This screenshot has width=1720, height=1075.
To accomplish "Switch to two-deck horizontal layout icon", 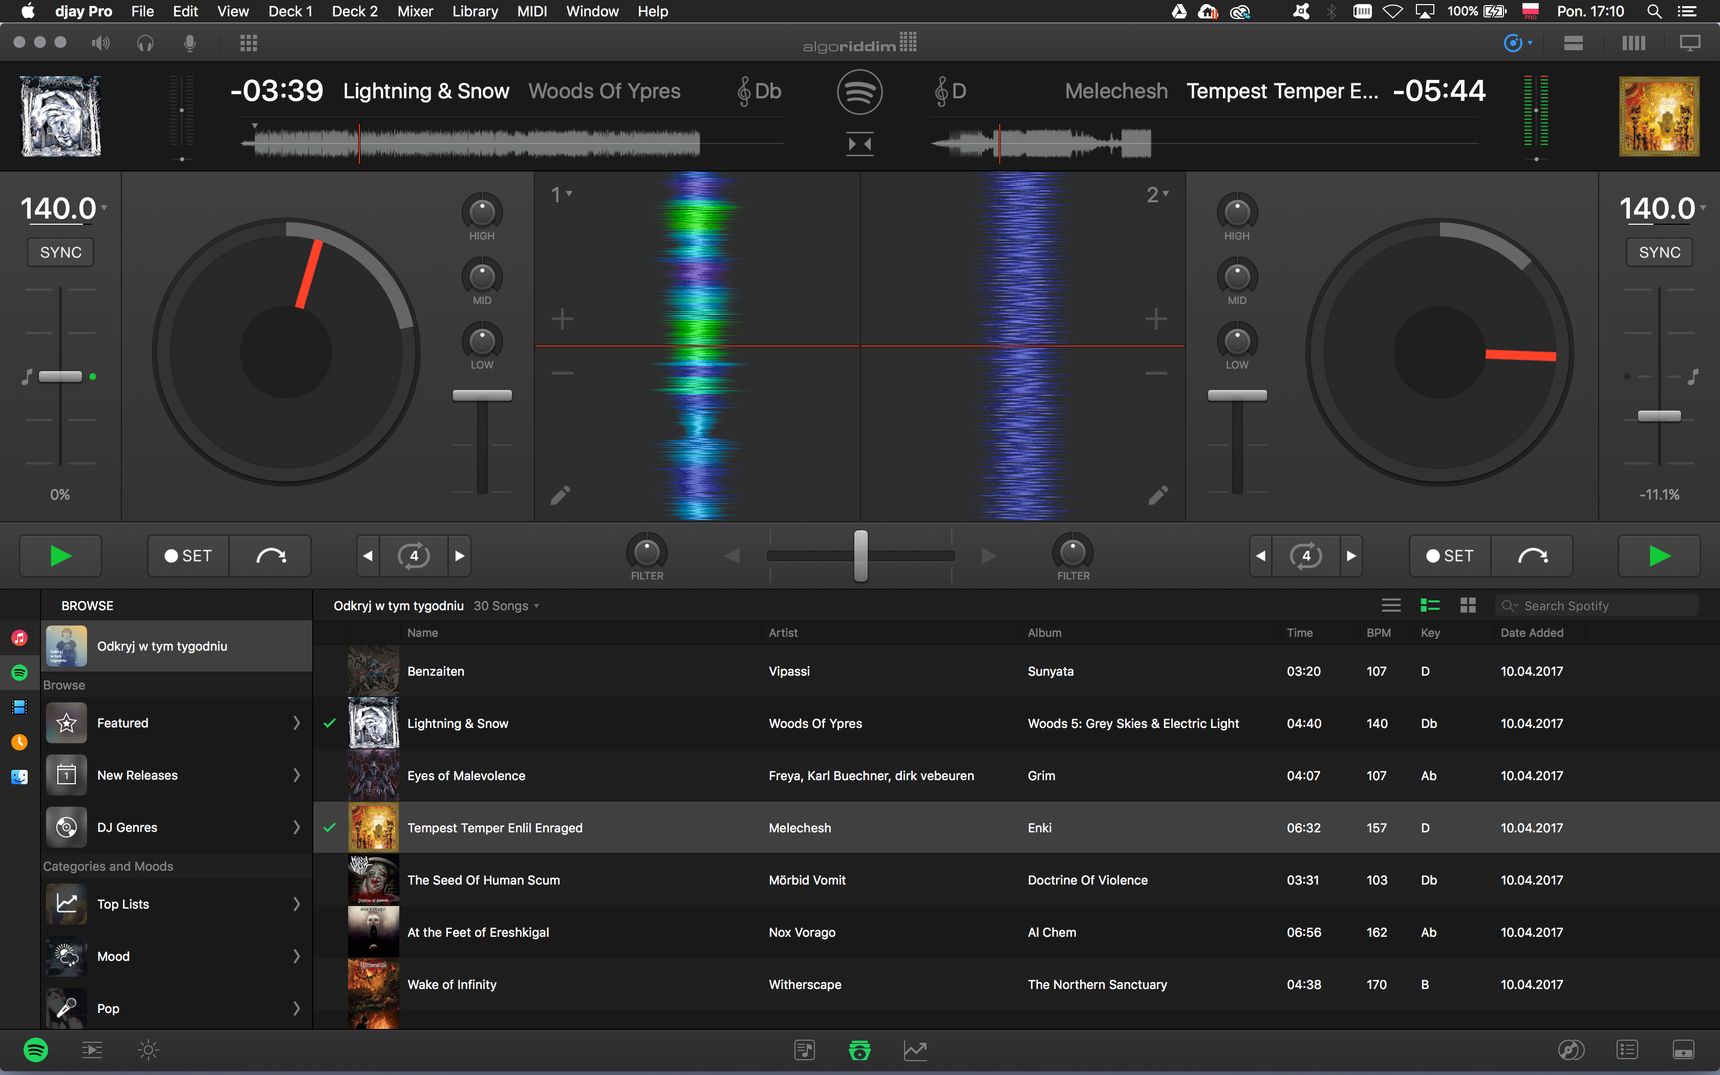I will pyautogui.click(x=1573, y=43).
